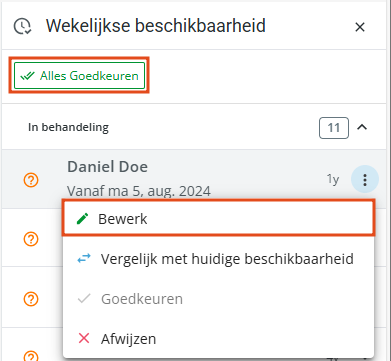
Task: Click Daniel Doe's orange question status icon
Action: click(x=31, y=180)
